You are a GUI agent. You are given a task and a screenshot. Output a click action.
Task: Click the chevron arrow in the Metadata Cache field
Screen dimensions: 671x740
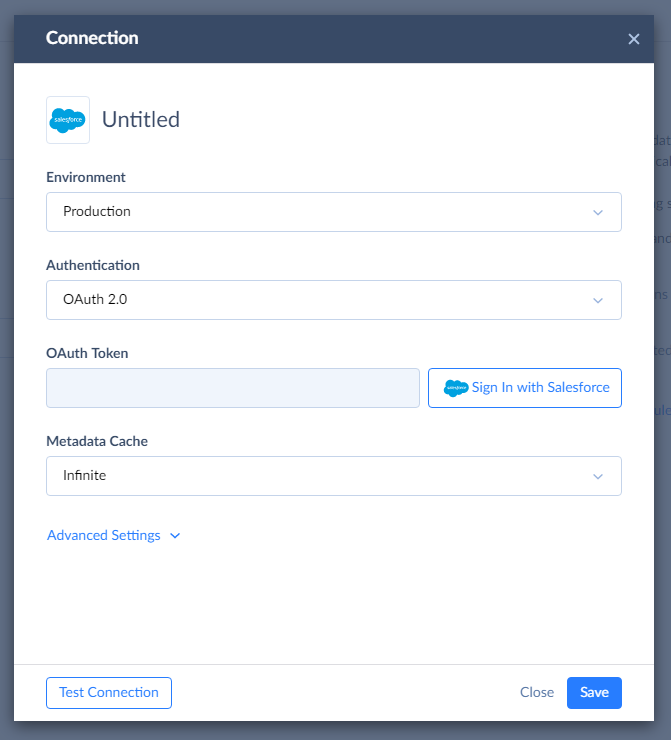598,476
